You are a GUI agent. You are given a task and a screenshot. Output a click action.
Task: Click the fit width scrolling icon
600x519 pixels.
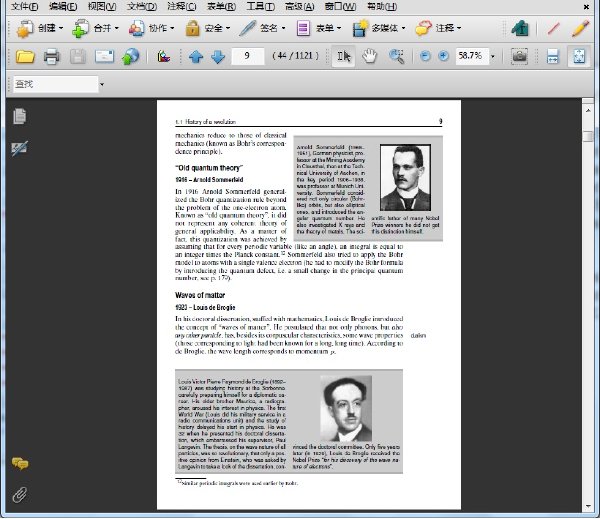(x=553, y=56)
